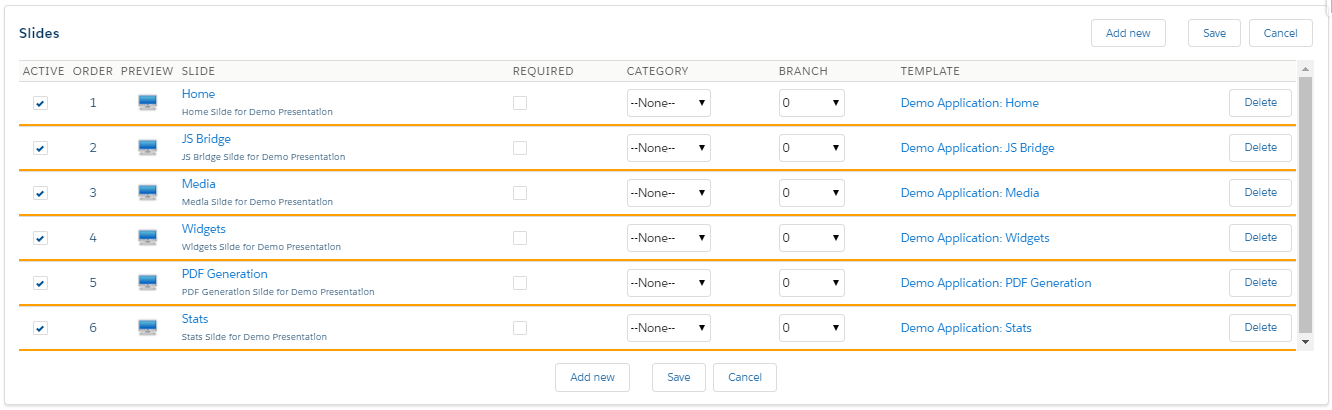Click the Slide column header

pos(198,71)
